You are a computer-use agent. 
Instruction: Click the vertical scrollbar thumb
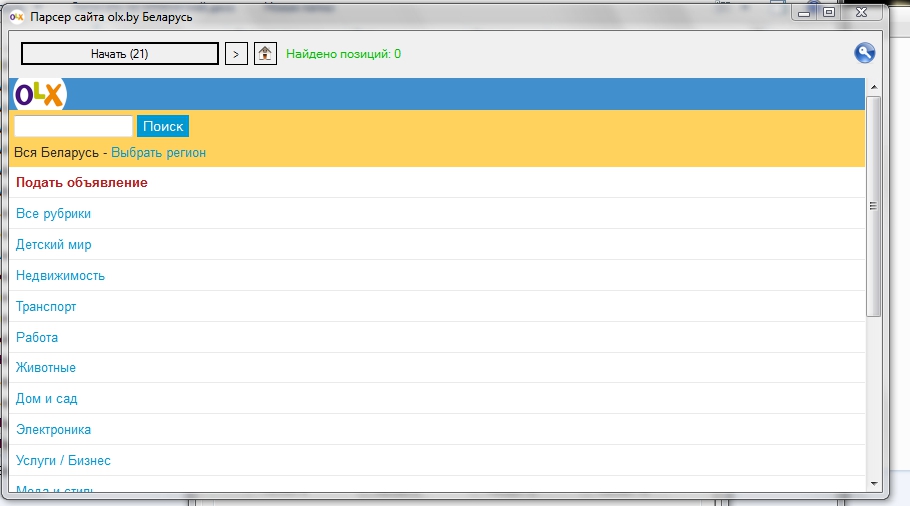coord(873,206)
